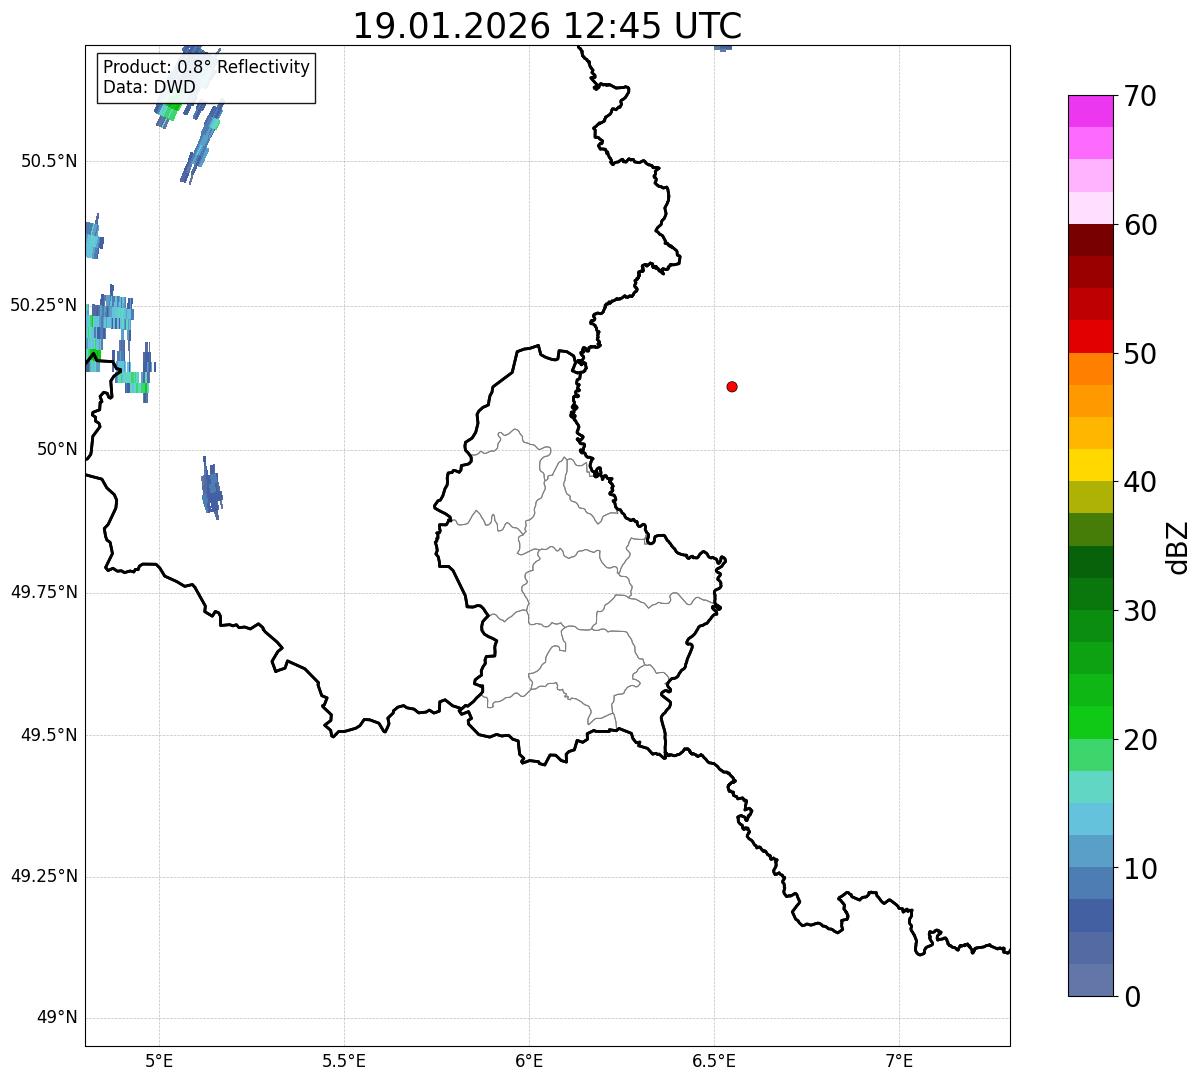Click the 50.5°N latitude label
1202x1081 pixels.
(x=49, y=161)
